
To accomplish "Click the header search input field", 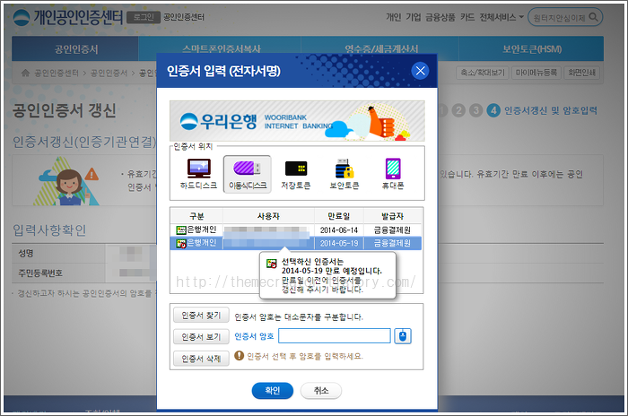I will tap(559, 17).
